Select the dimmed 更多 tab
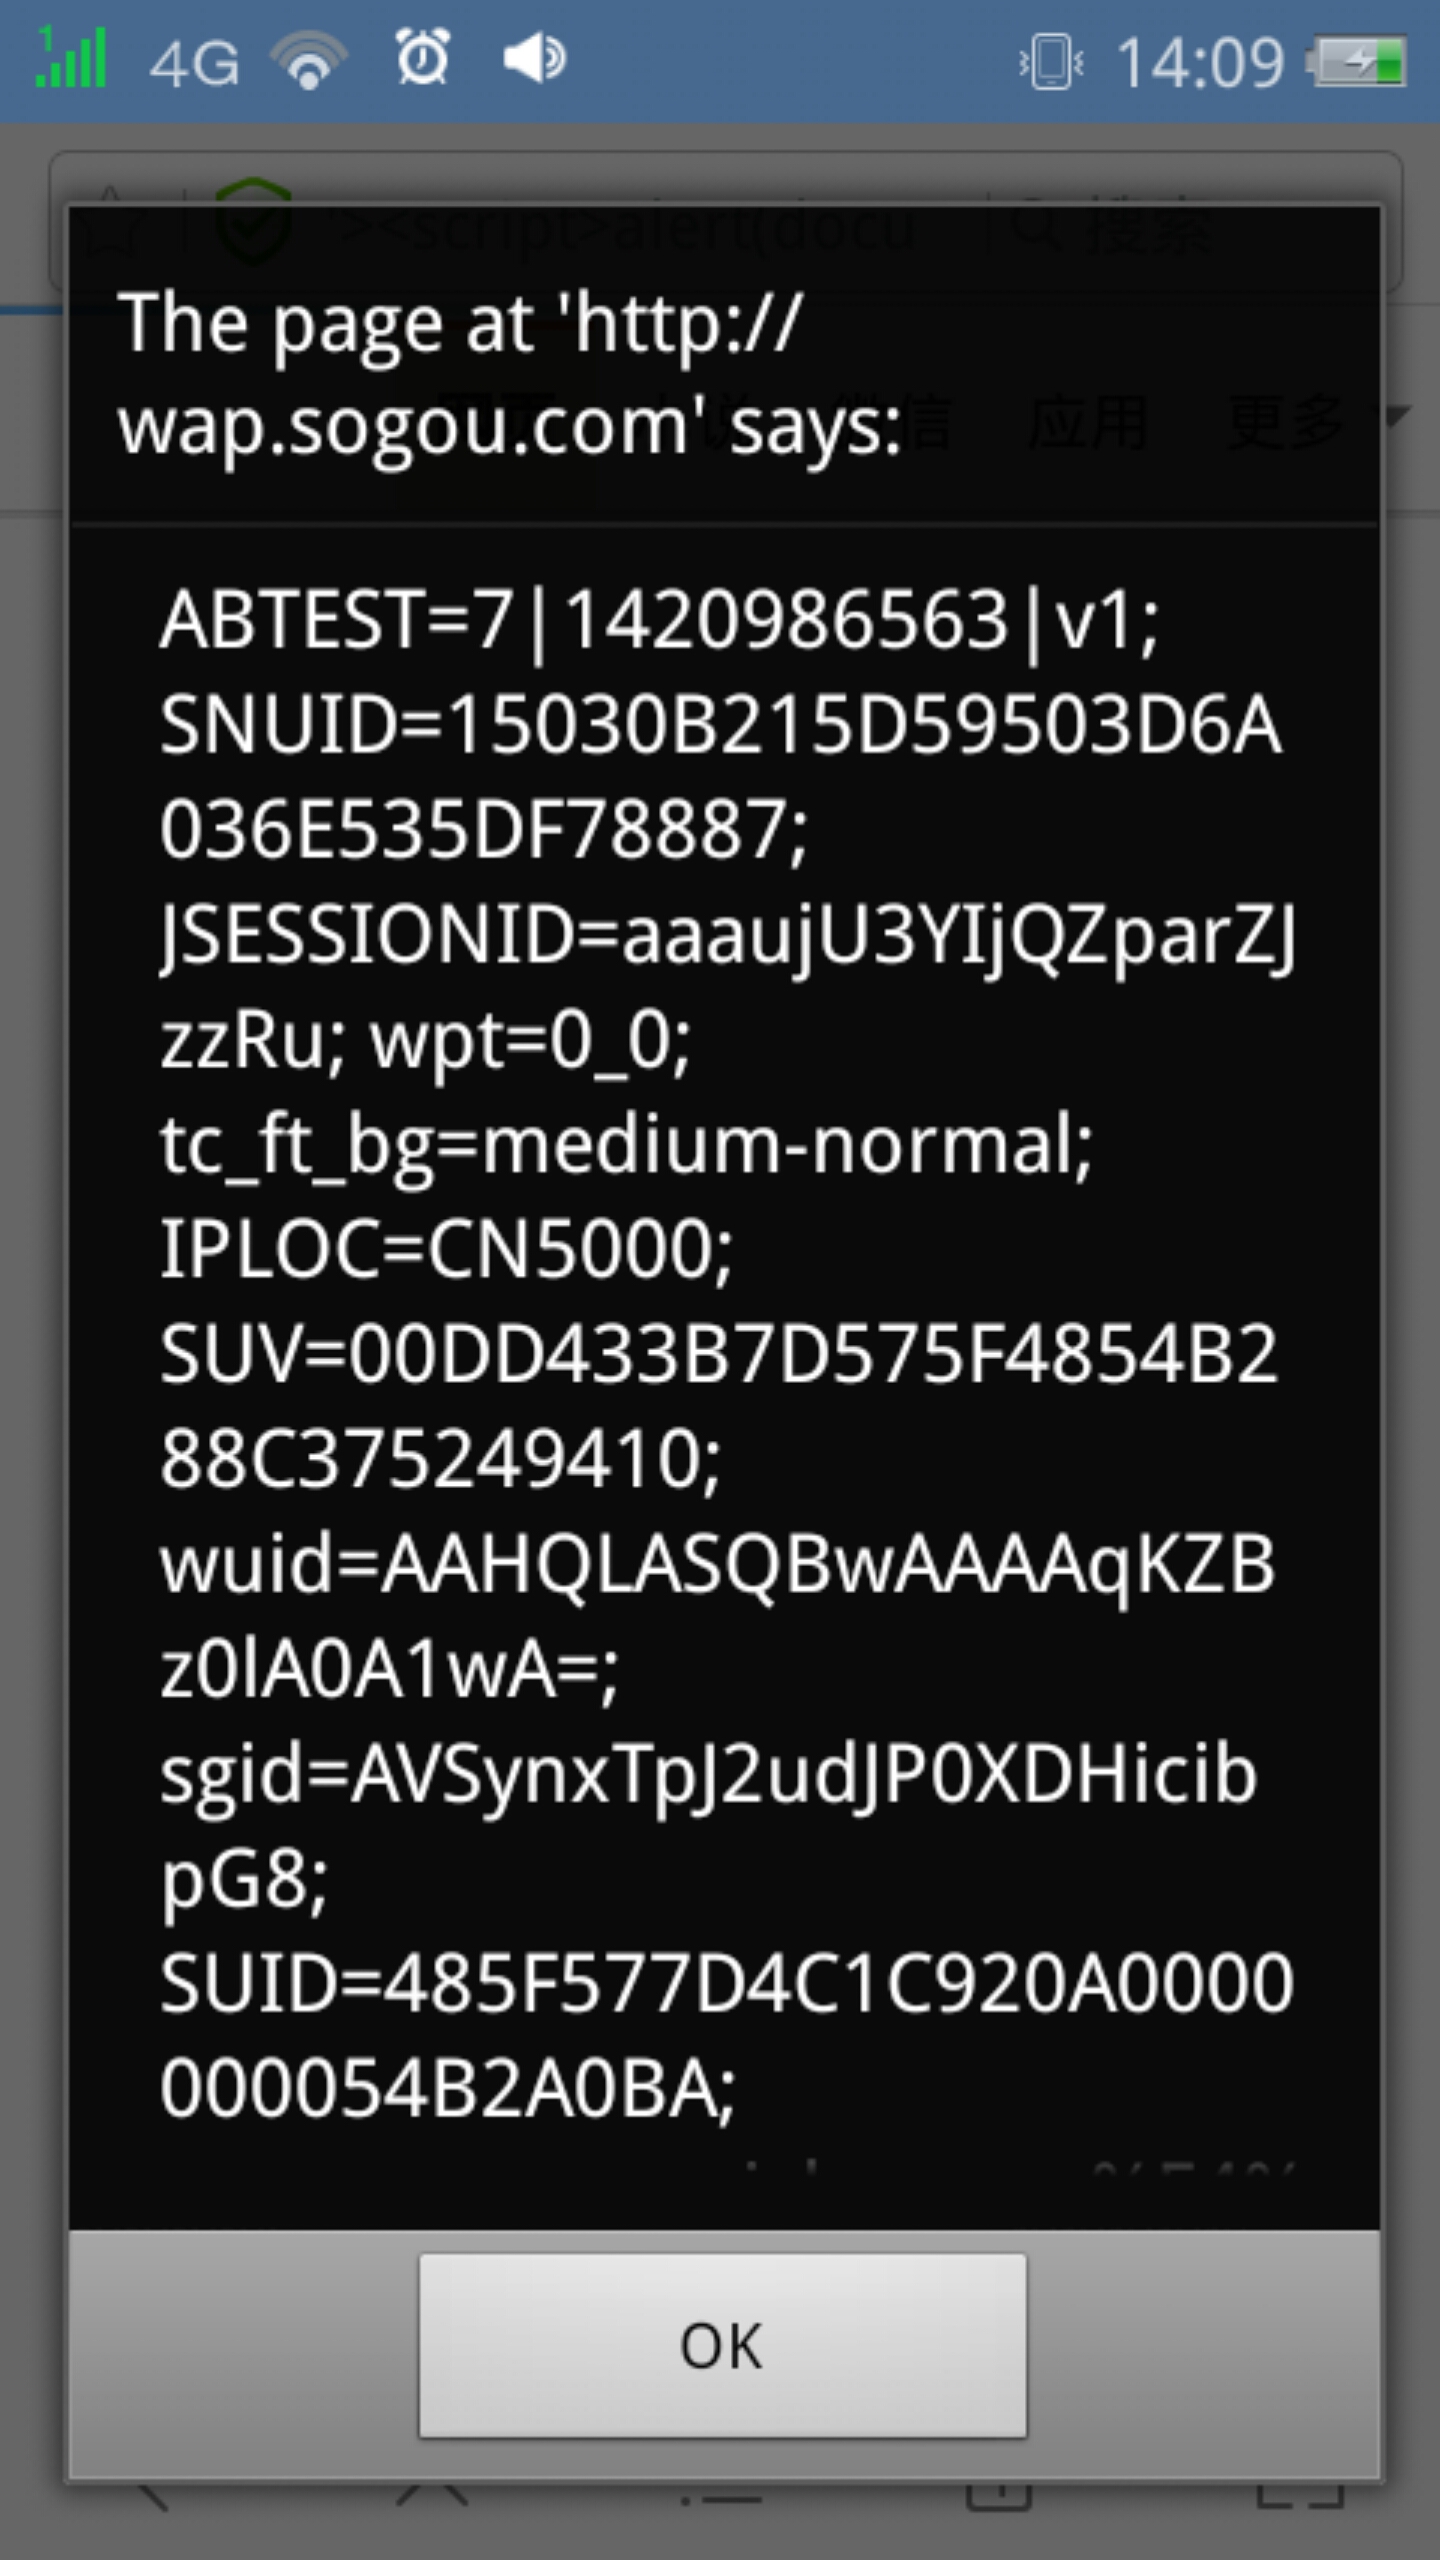This screenshot has height=2560, width=1440. pos(1286,422)
